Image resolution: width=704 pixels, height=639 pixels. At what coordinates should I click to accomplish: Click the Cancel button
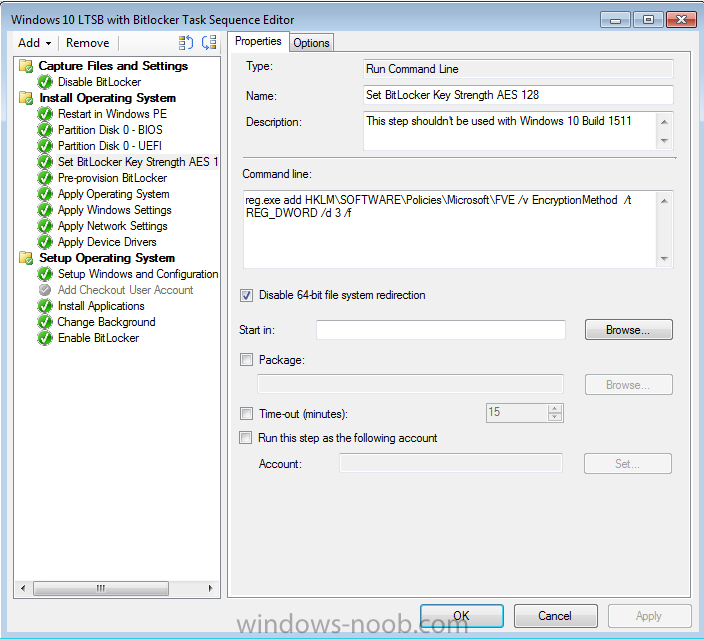click(555, 616)
